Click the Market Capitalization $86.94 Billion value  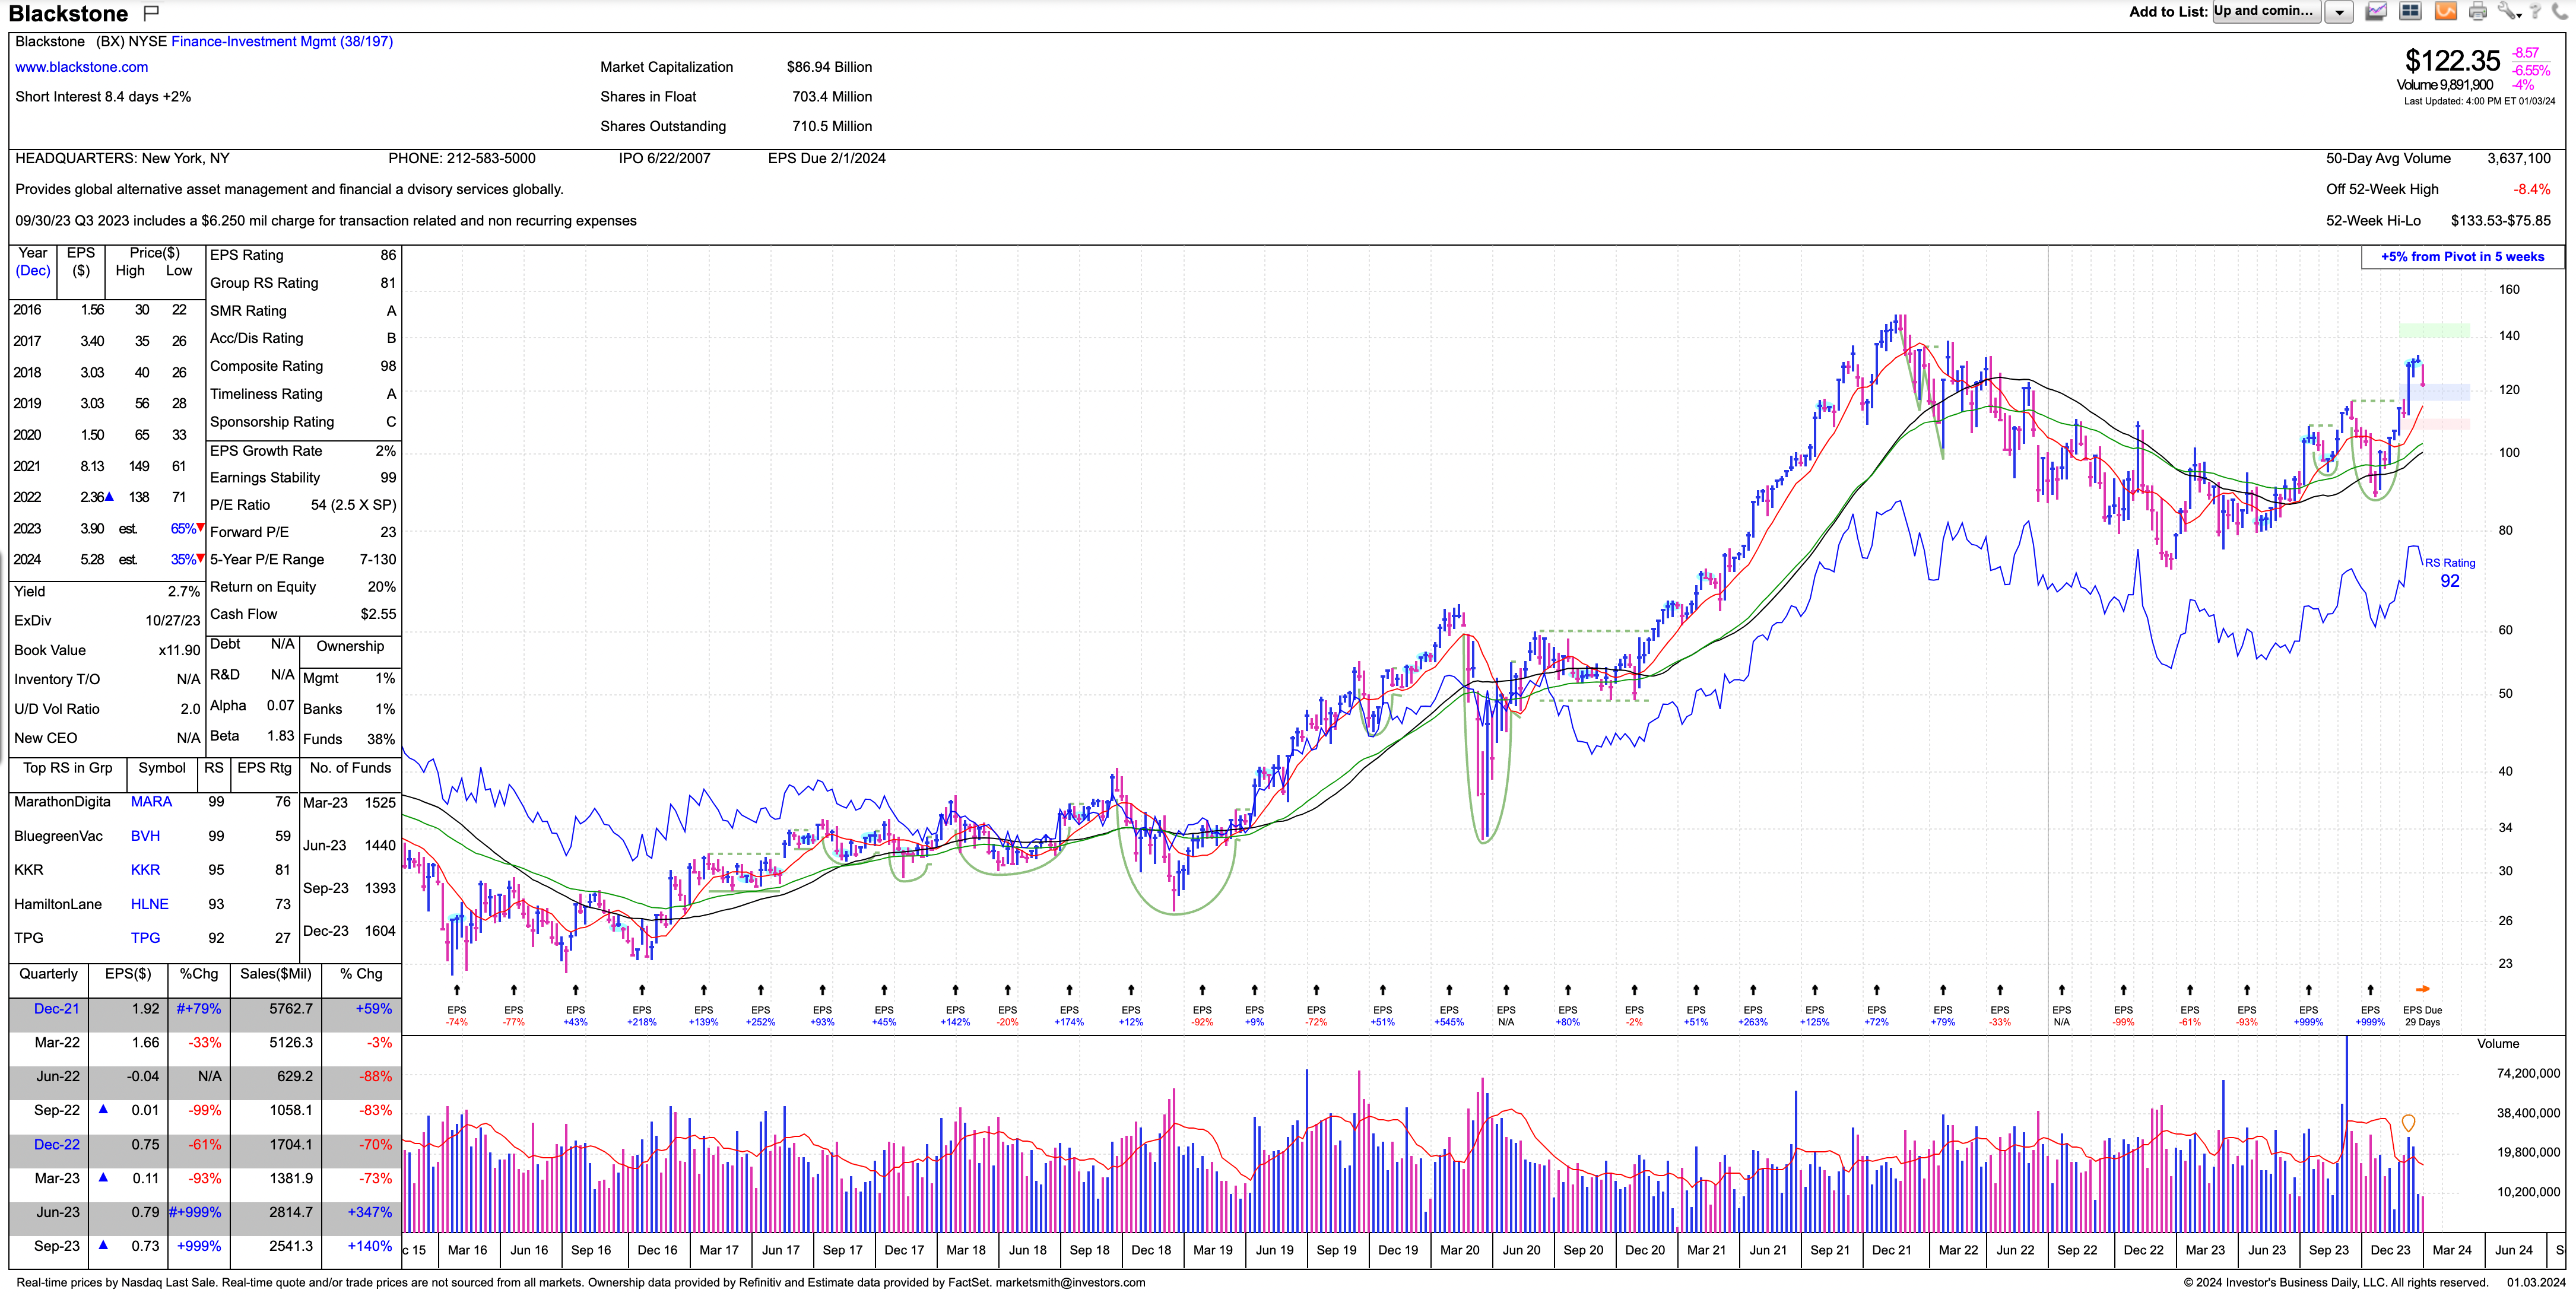coord(829,67)
